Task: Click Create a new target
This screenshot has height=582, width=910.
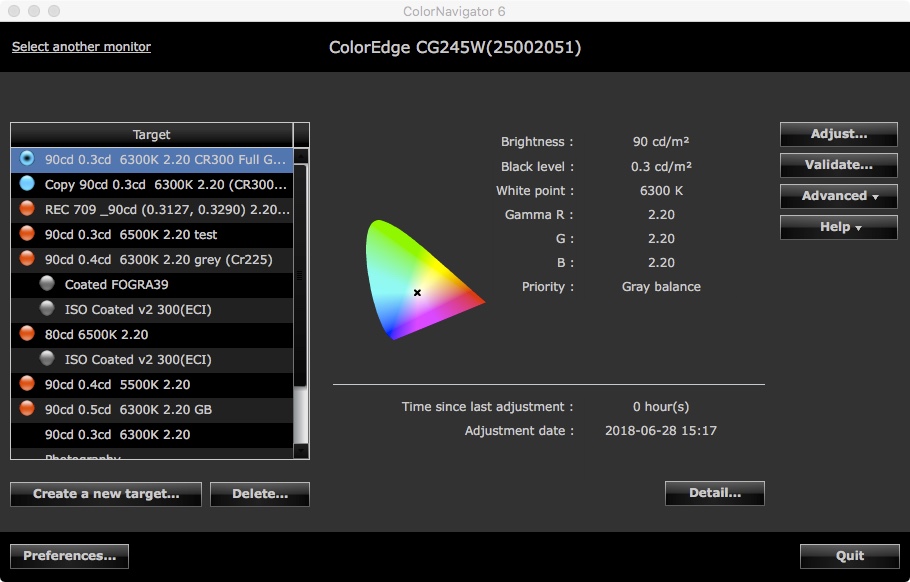Action: tap(105, 493)
